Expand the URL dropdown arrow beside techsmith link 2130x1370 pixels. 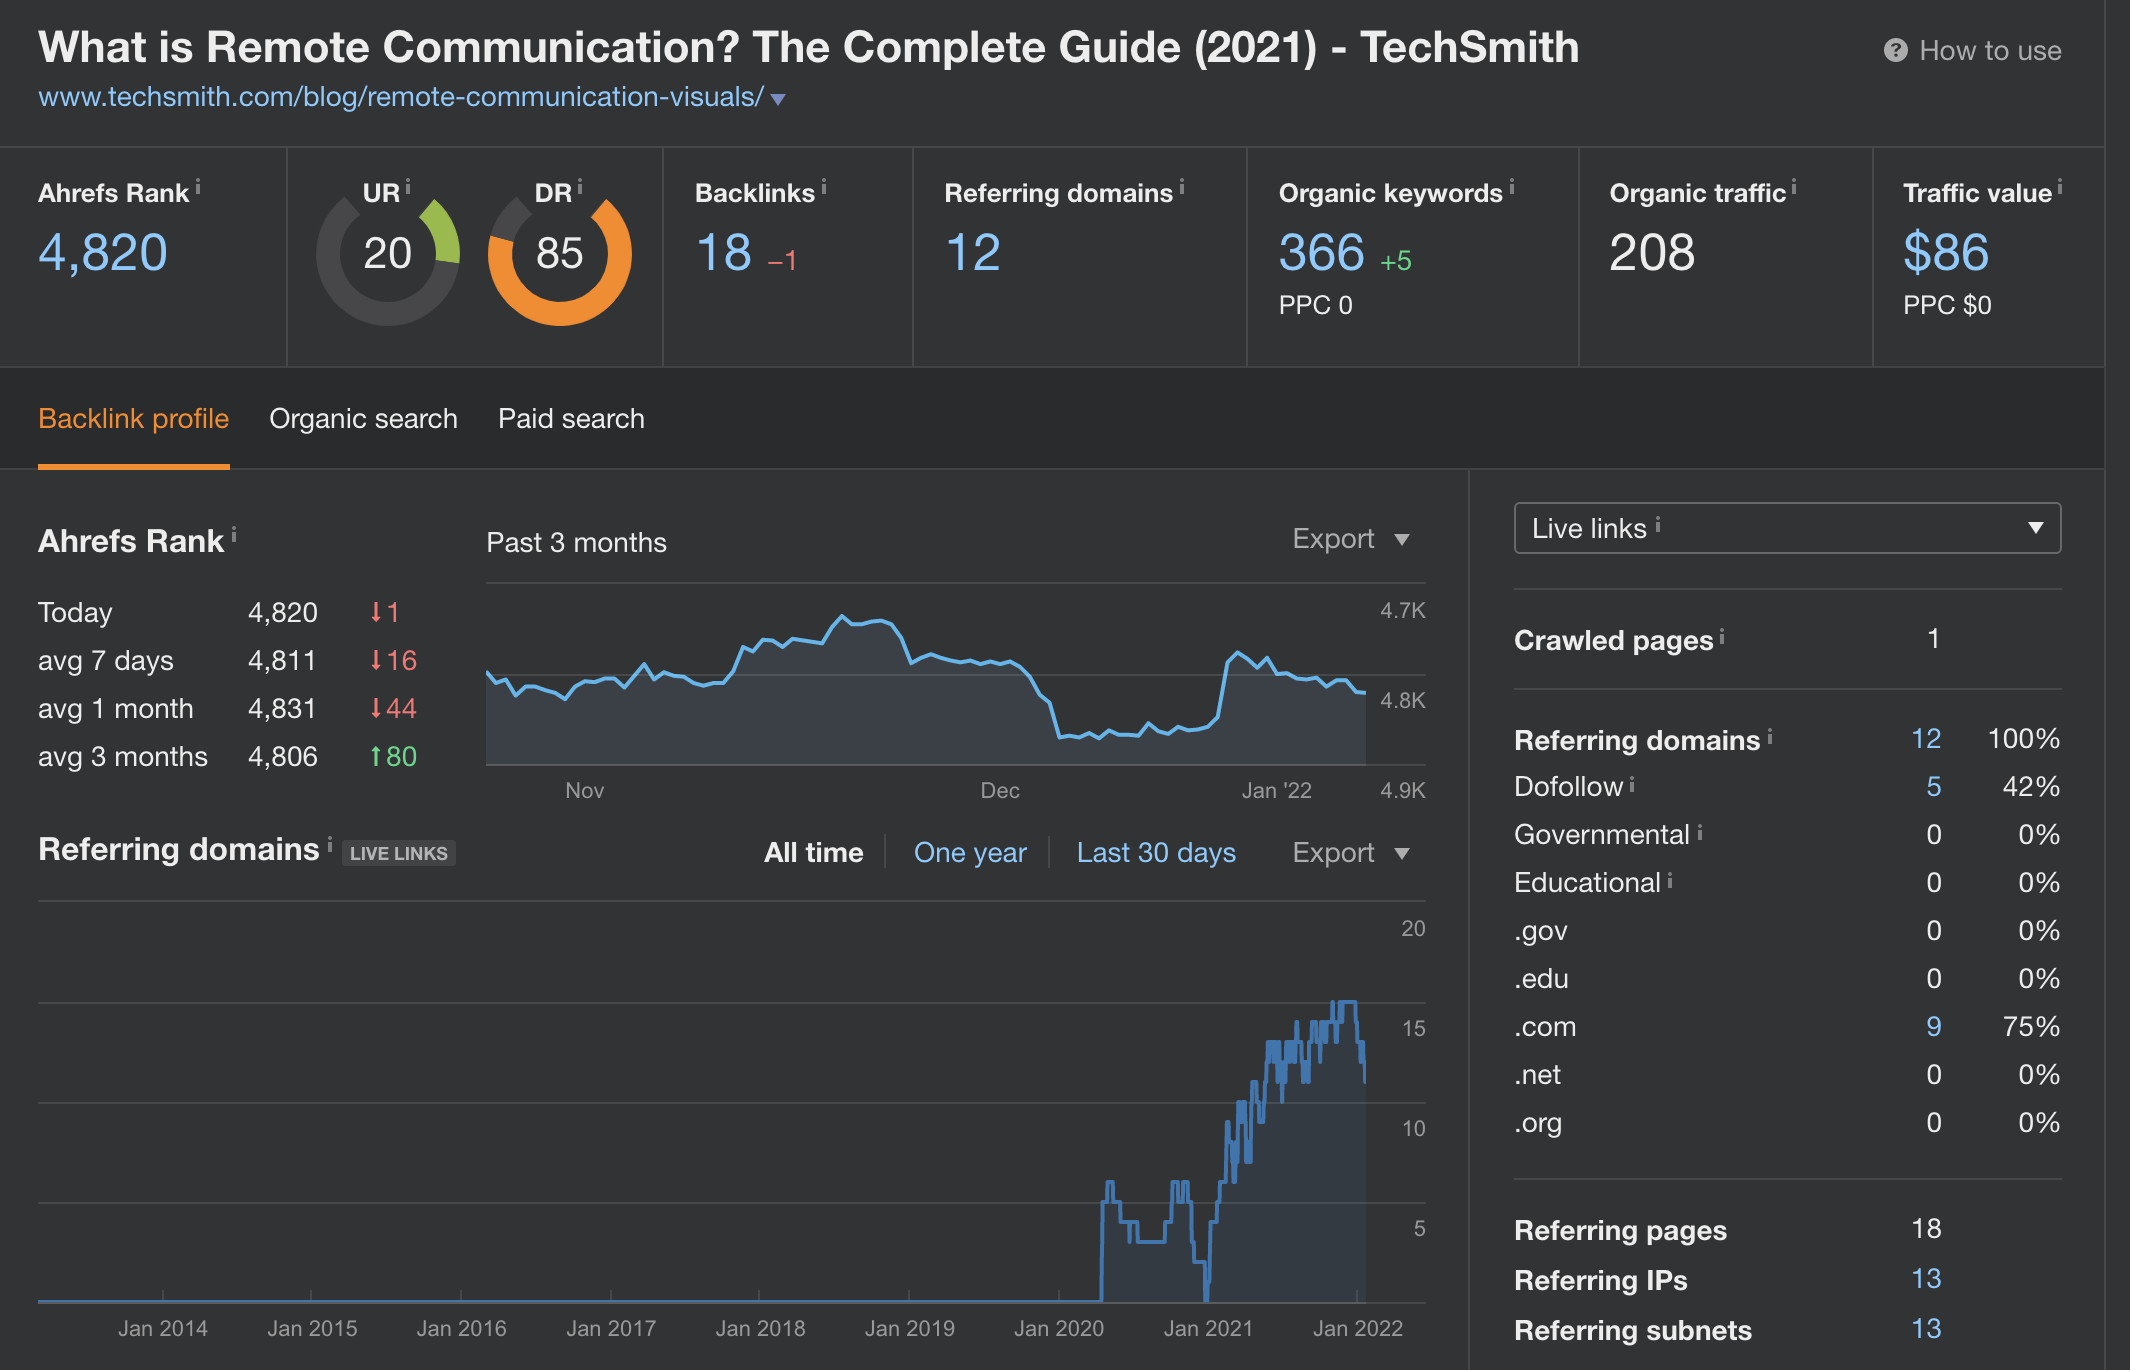779,99
